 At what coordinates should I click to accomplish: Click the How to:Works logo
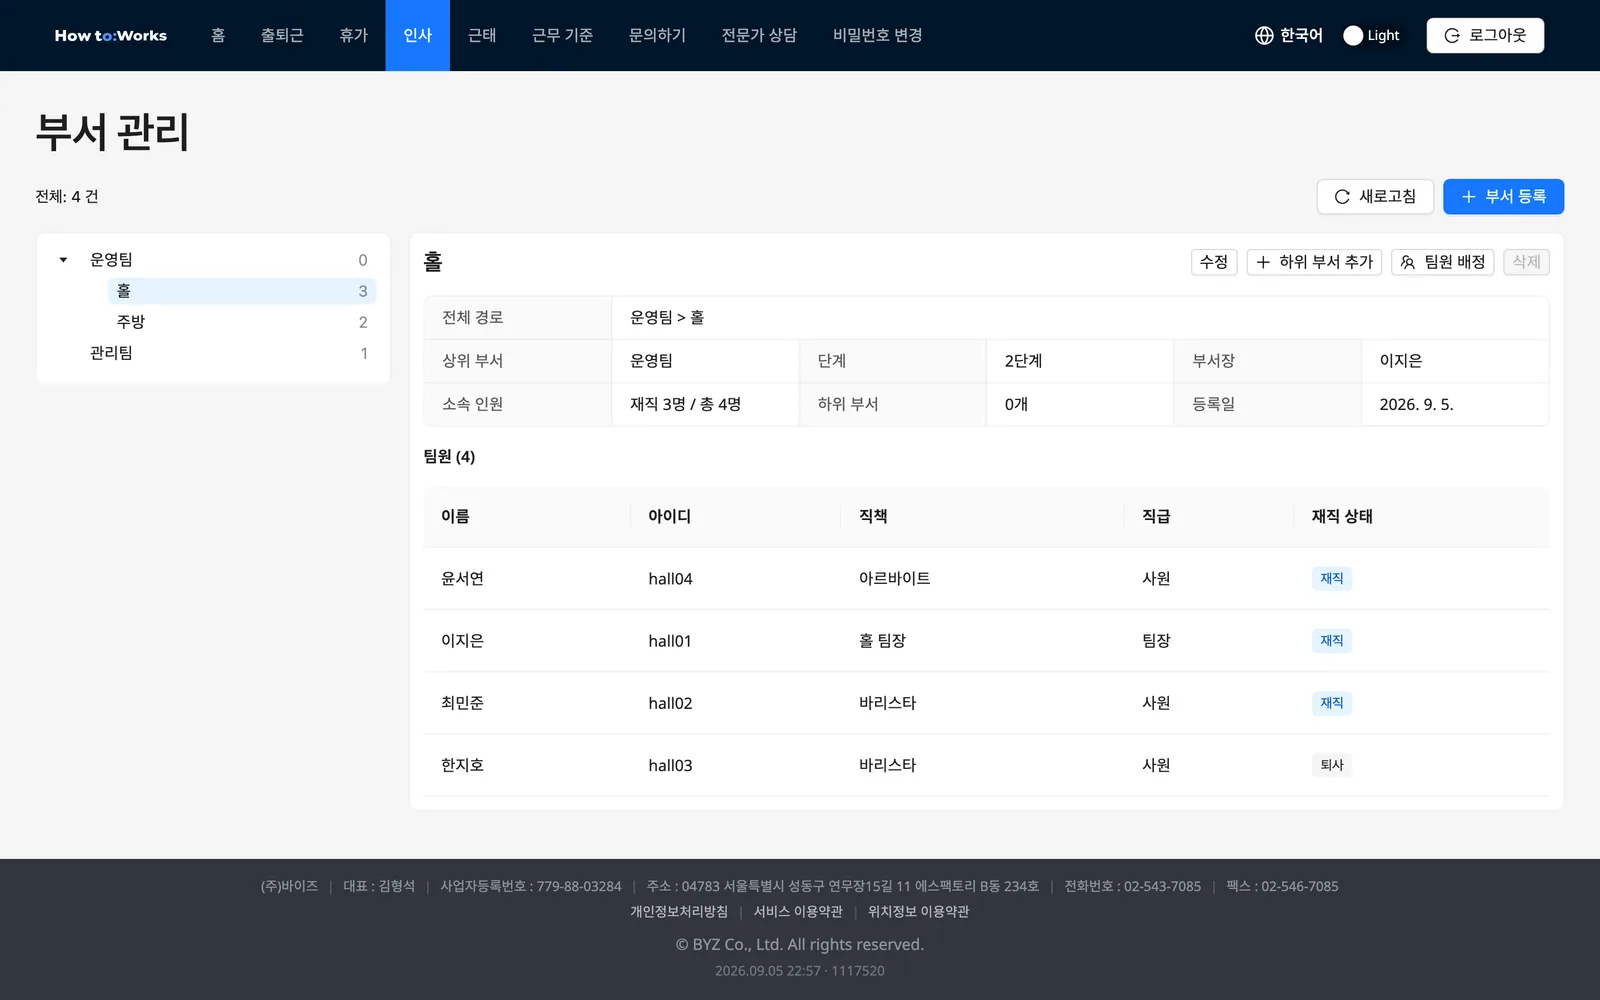tap(111, 35)
